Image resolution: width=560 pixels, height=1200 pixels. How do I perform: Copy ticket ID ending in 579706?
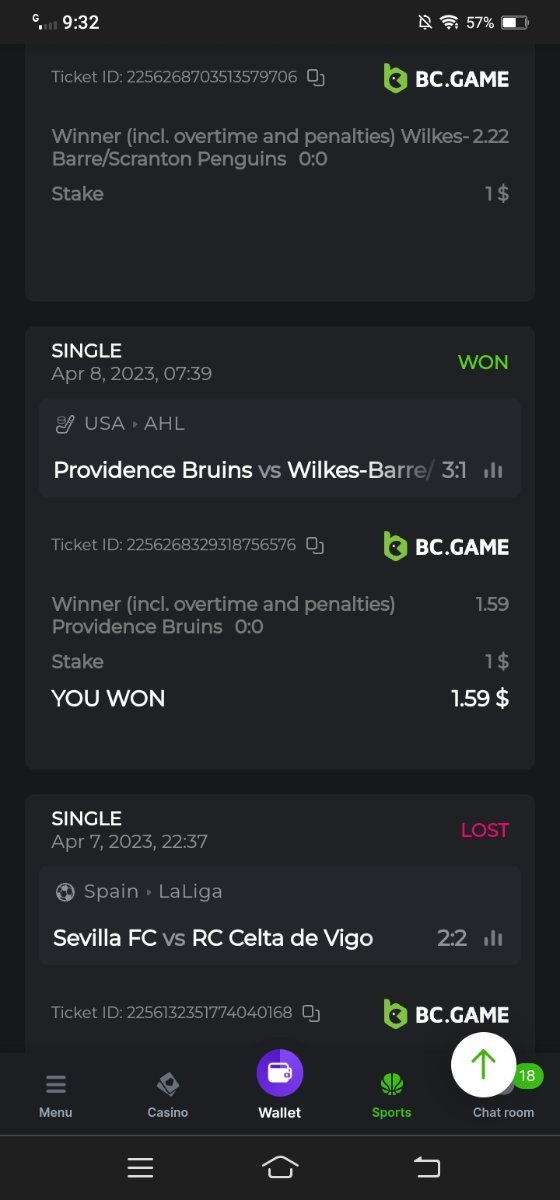point(316,78)
